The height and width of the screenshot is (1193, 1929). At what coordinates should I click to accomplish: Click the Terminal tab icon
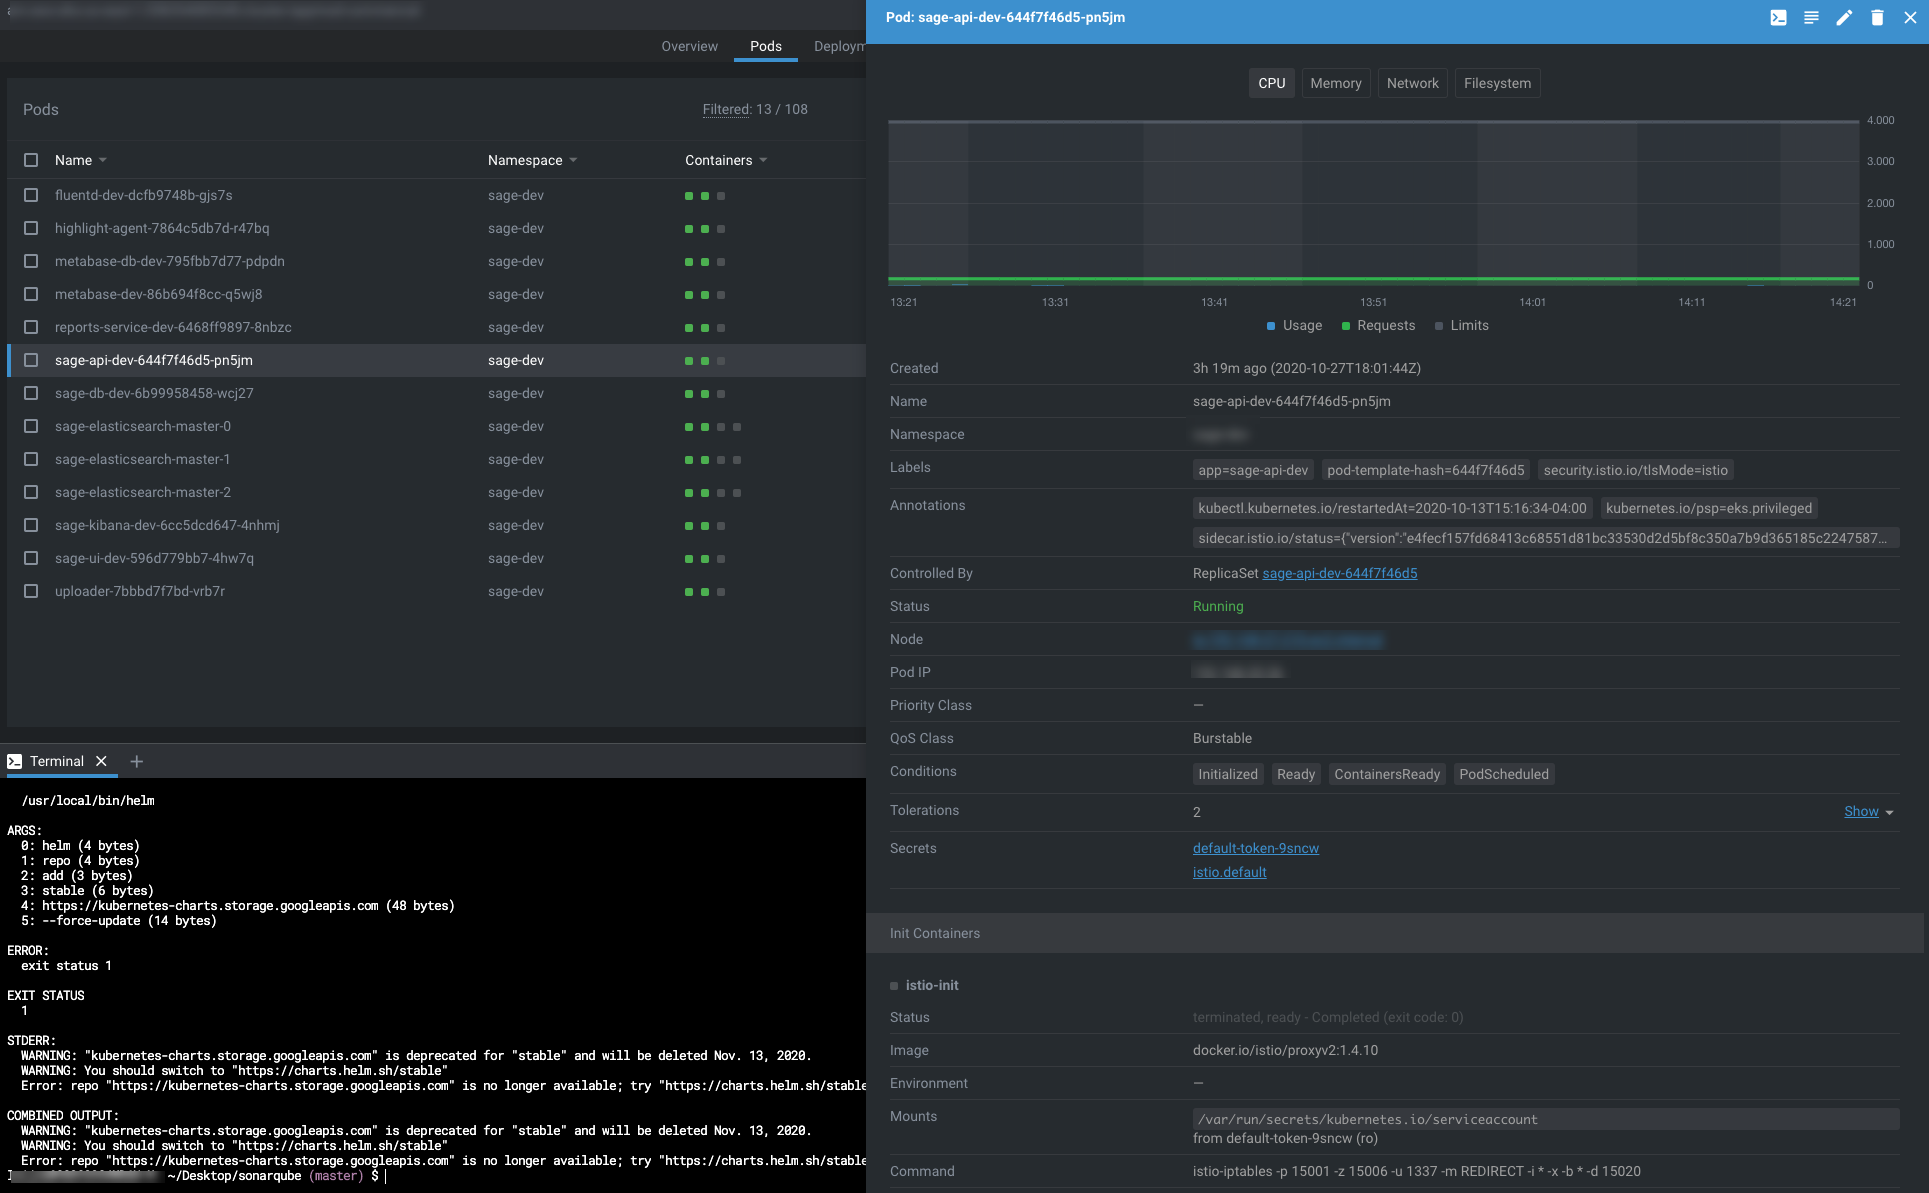coord(14,761)
